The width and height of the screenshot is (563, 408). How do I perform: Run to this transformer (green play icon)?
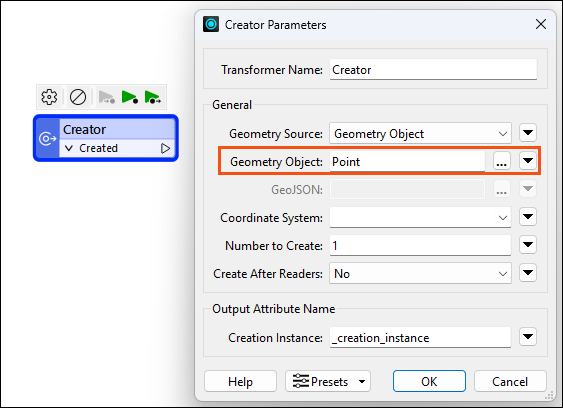pyautogui.click(x=129, y=97)
